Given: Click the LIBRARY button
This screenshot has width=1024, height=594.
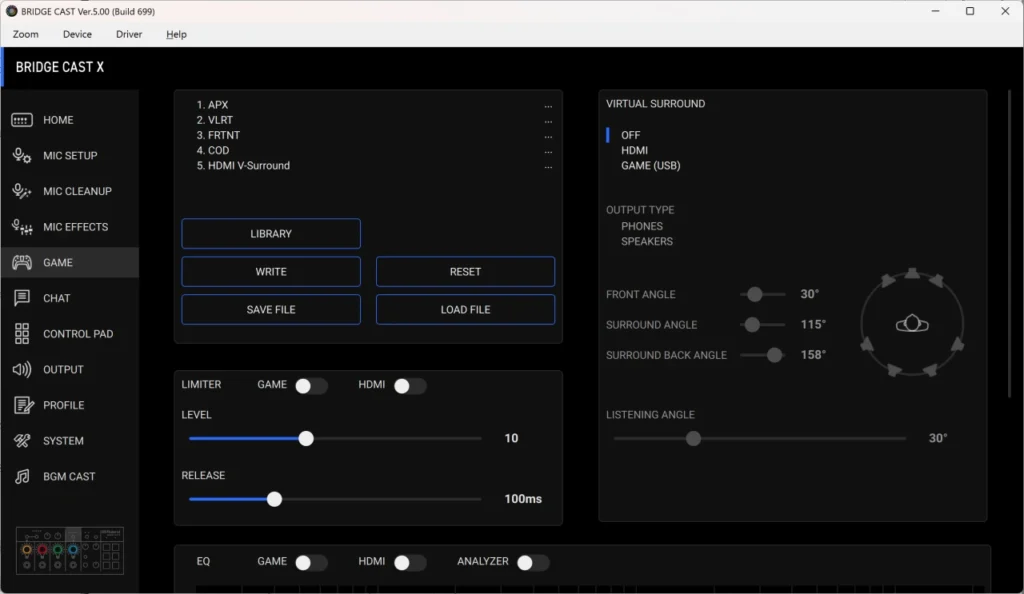Looking at the screenshot, I should click(x=271, y=234).
